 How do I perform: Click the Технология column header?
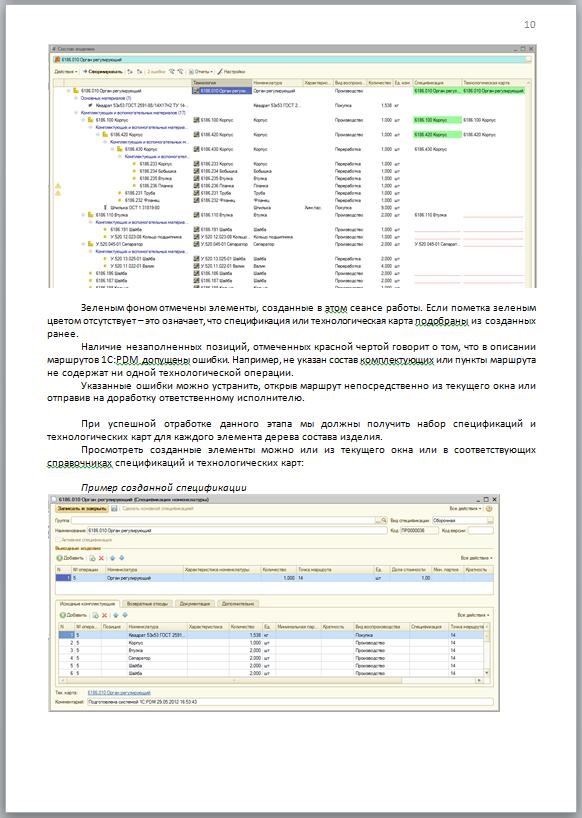coord(222,82)
